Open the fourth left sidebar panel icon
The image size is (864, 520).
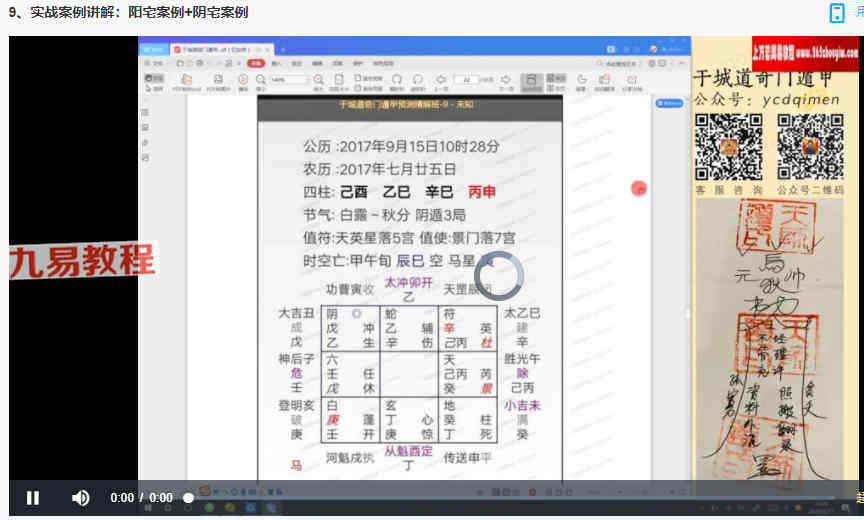145,158
